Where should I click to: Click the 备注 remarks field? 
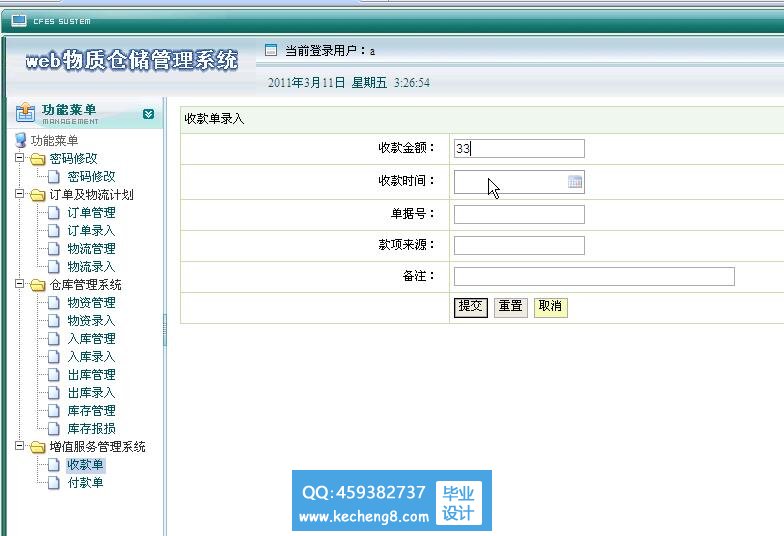pos(594,276)
